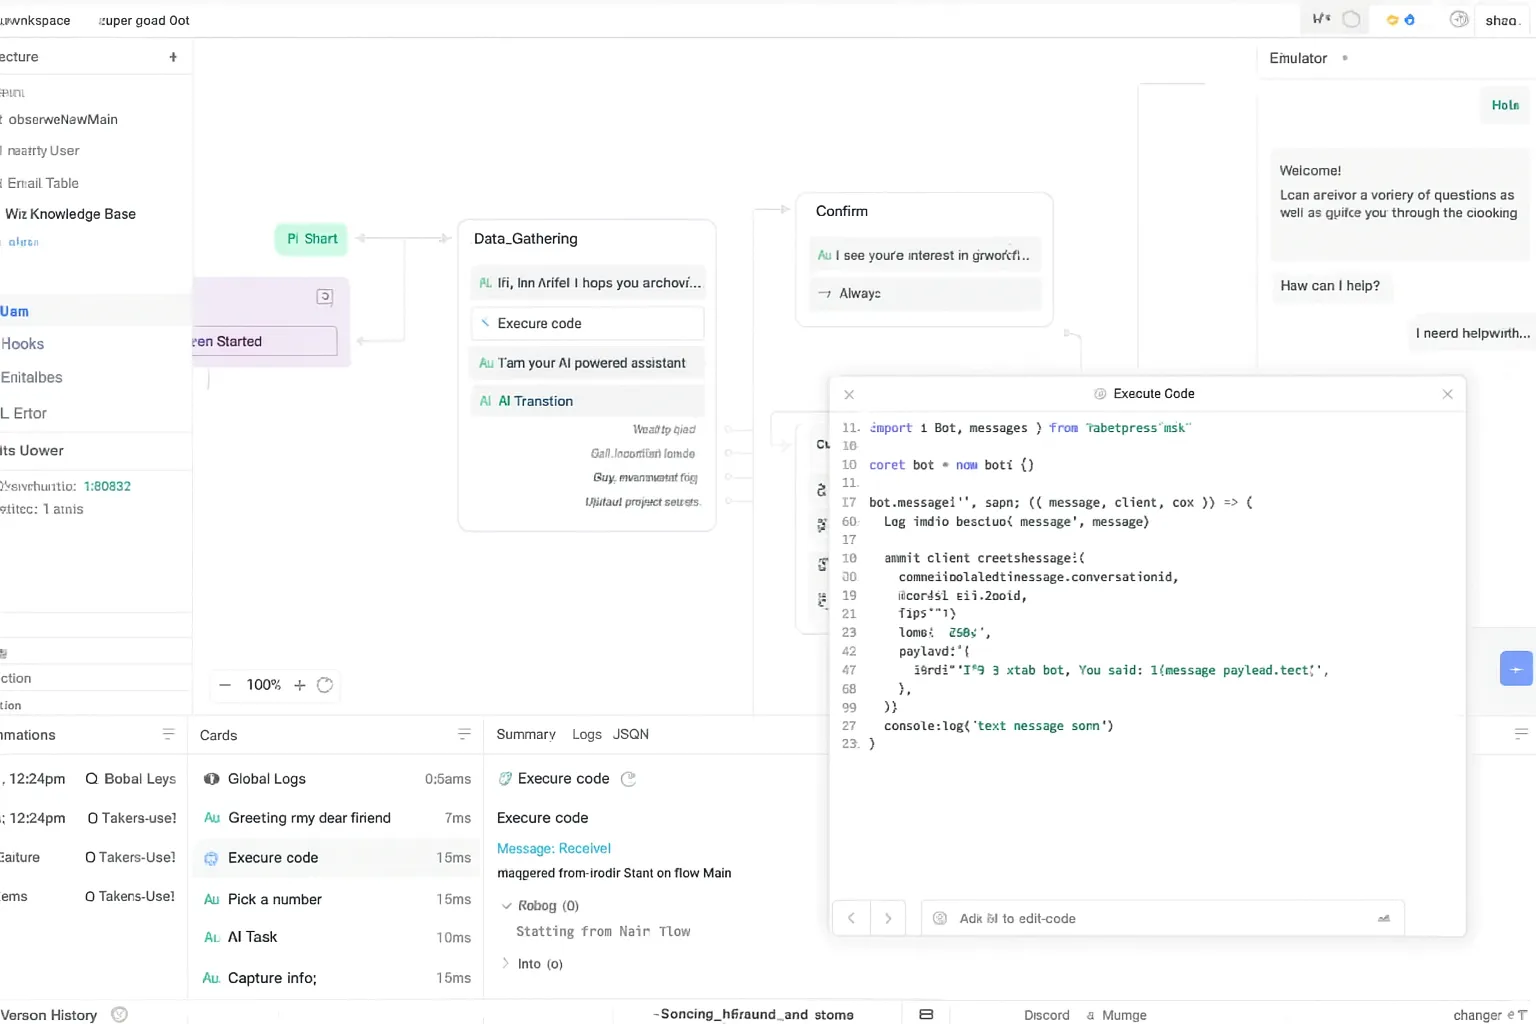Click the Version History clock icon
This screenshot has height=1024, width=1536.
pos(119,1015)
